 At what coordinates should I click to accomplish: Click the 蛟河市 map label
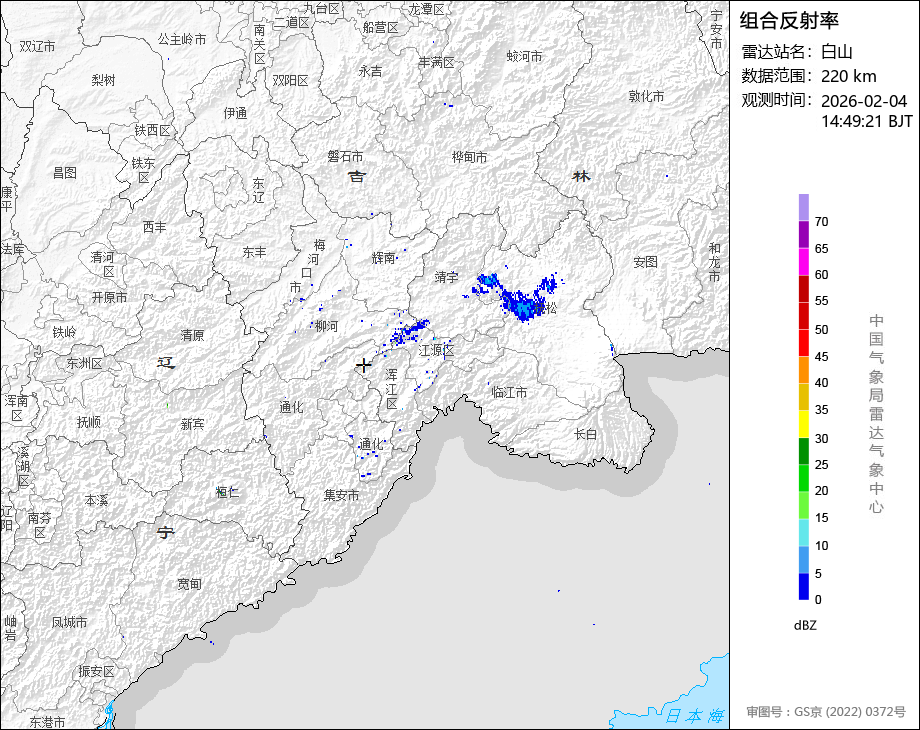pos(525,56)
